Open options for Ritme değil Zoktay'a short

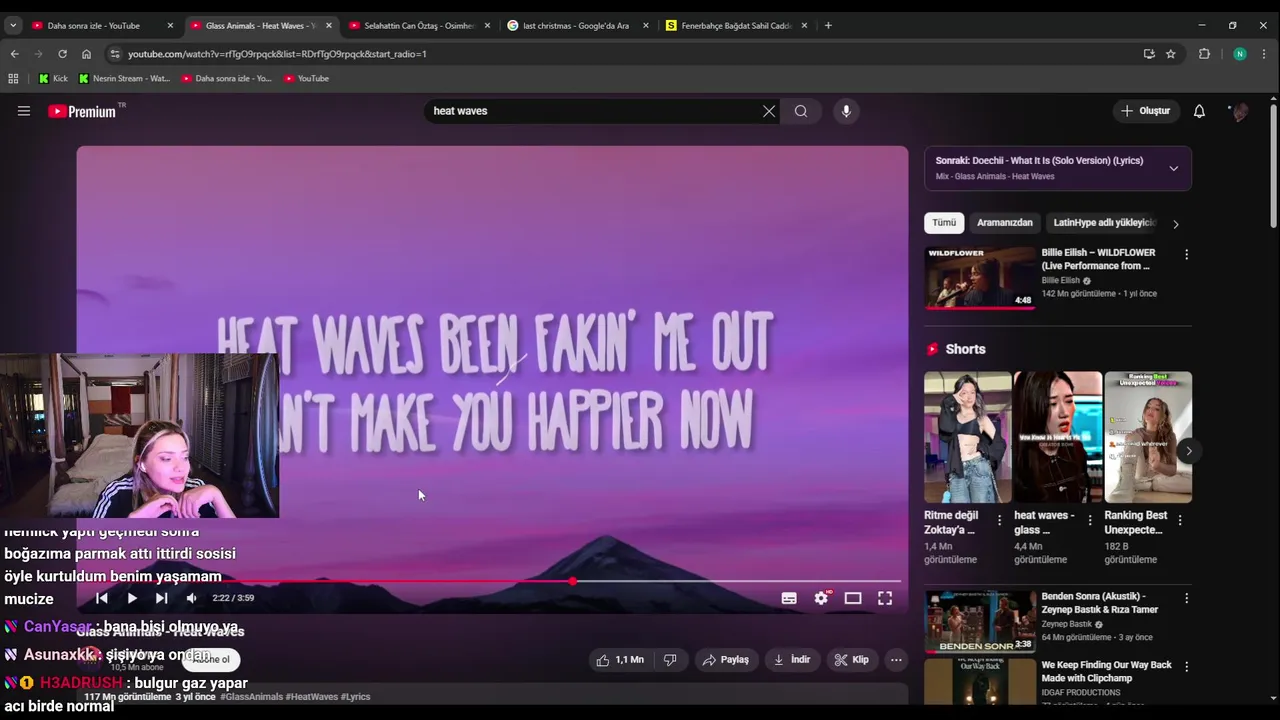coord(999,520)
